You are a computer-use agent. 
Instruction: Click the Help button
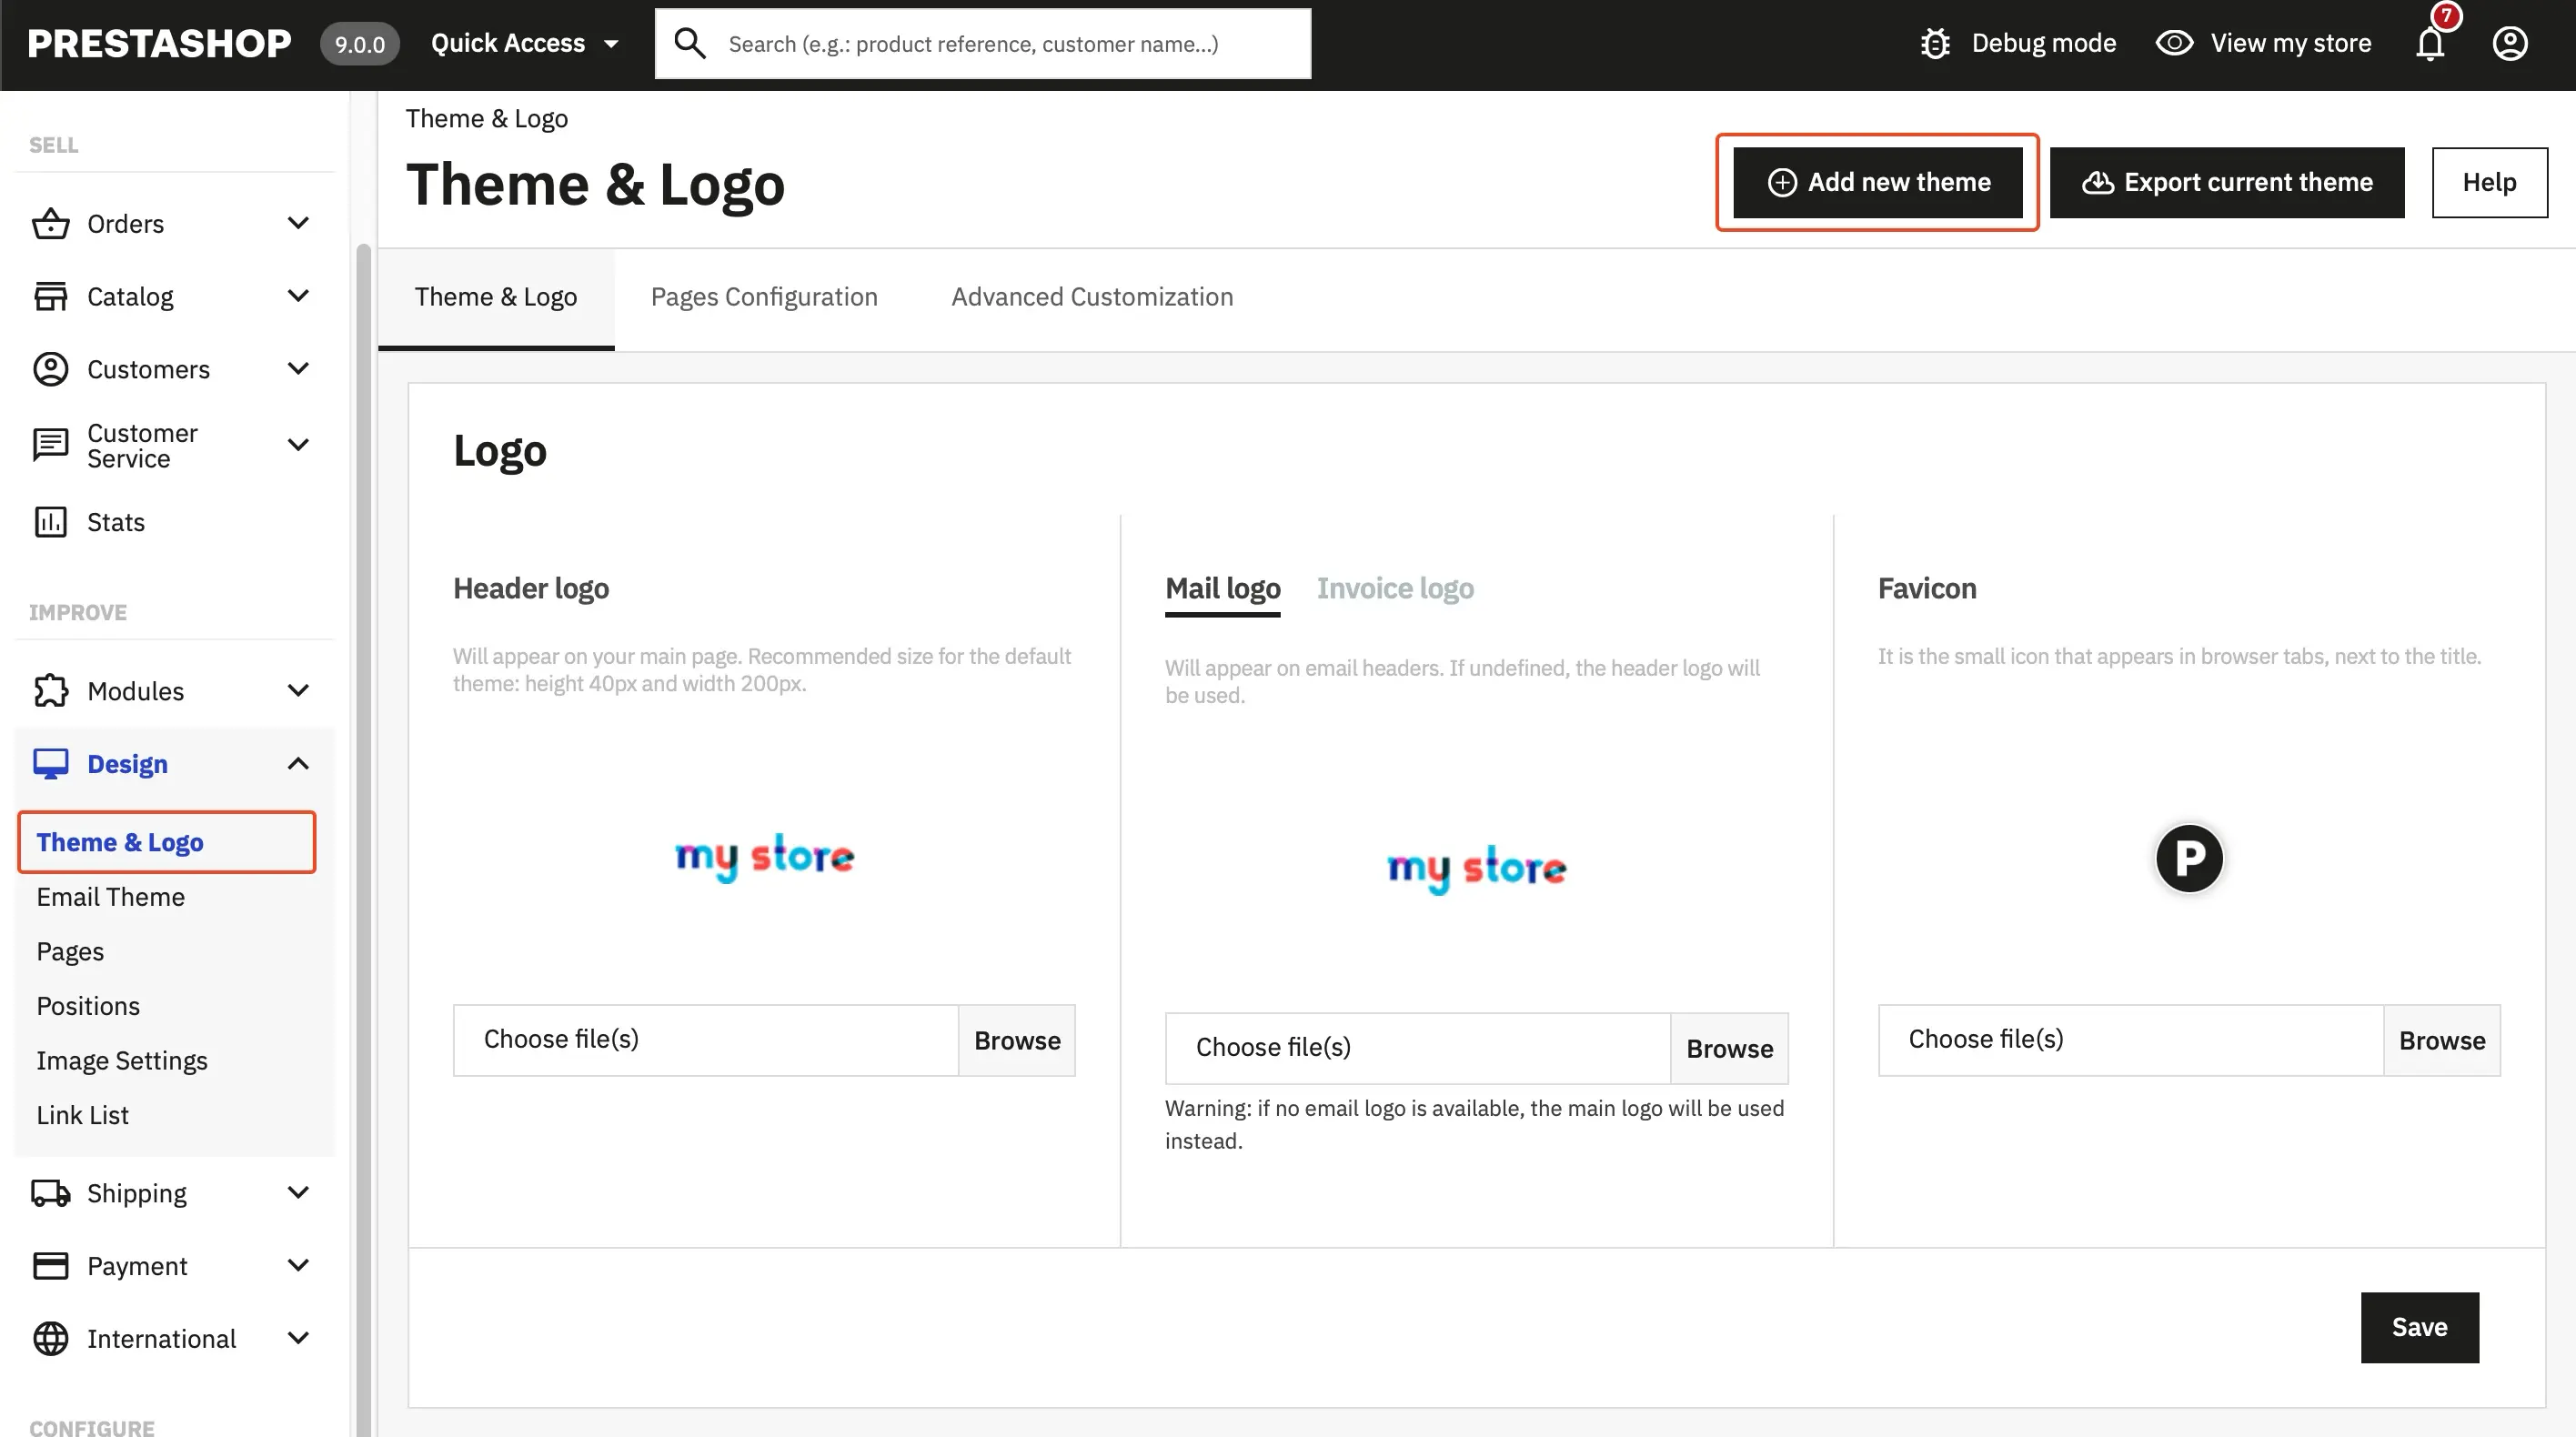(x=2489, y=182)
